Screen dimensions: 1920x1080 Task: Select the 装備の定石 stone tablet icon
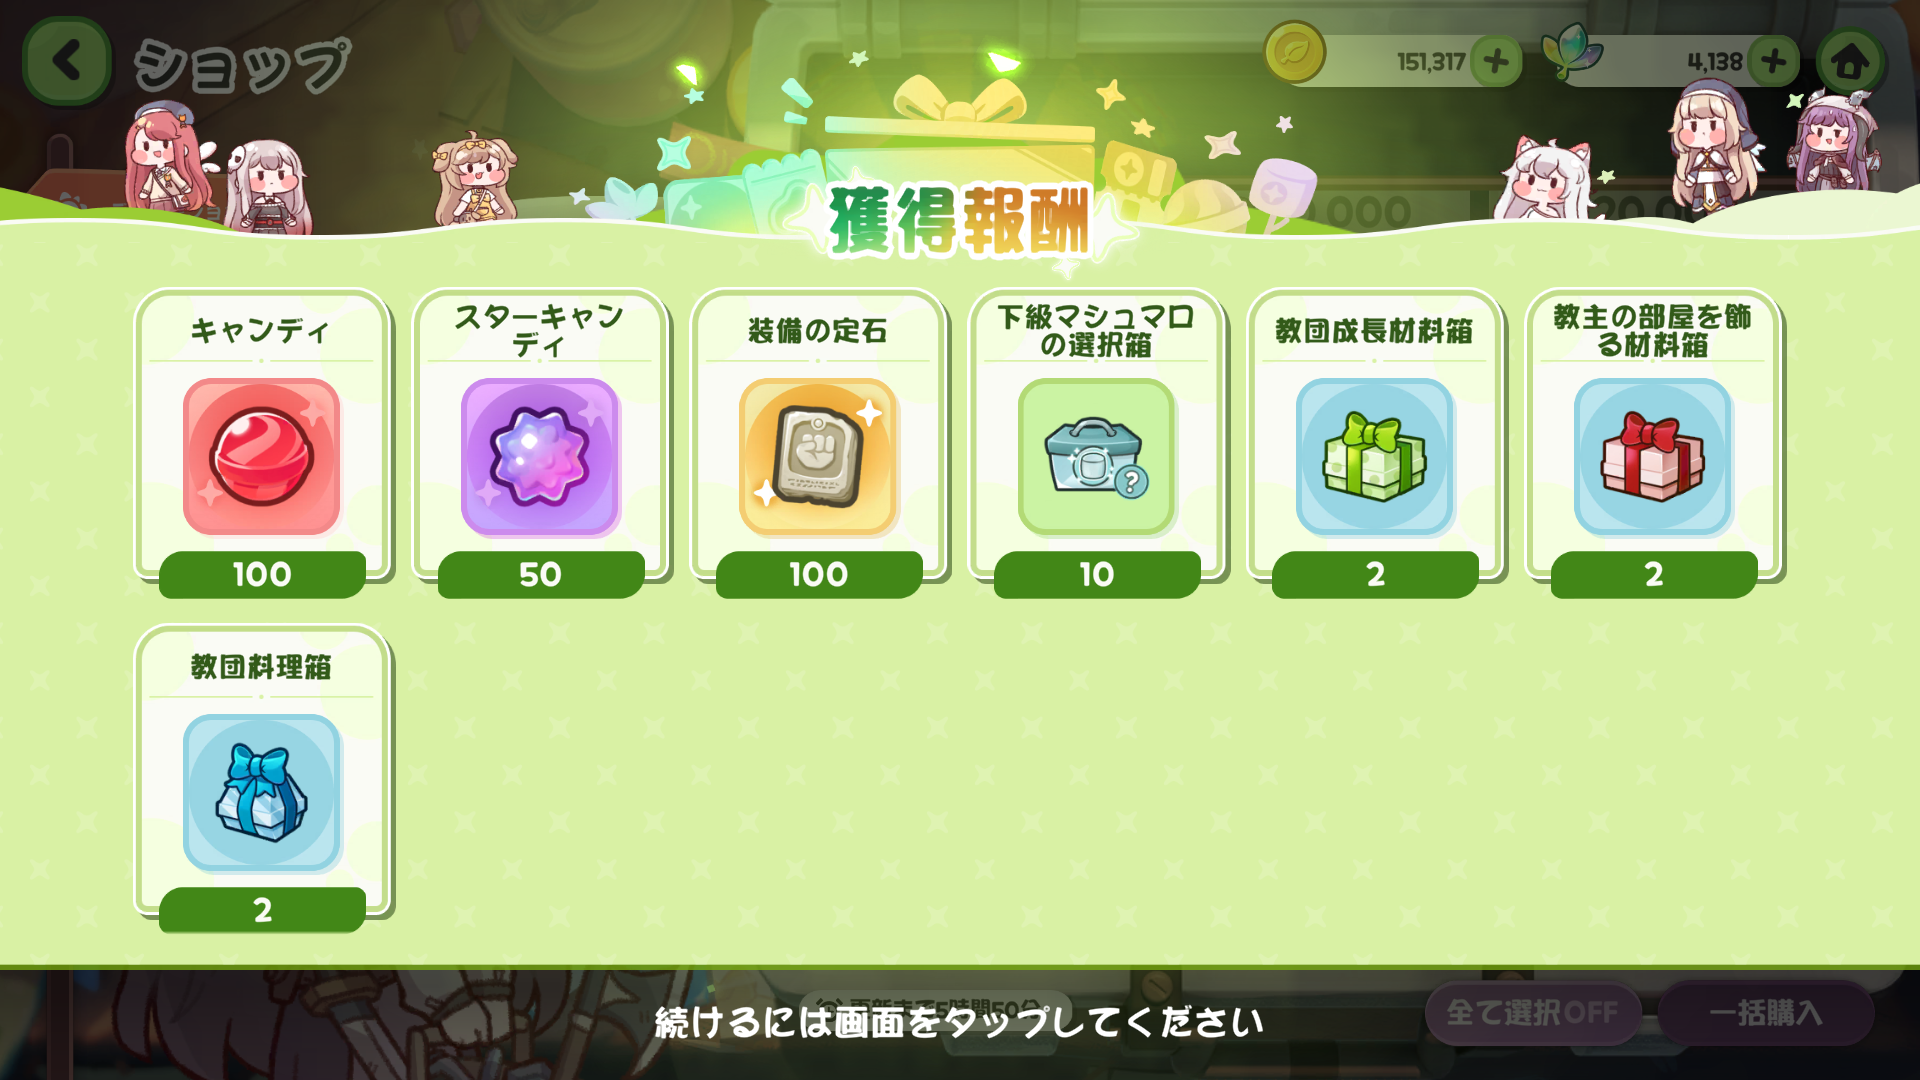pos(818,457)
